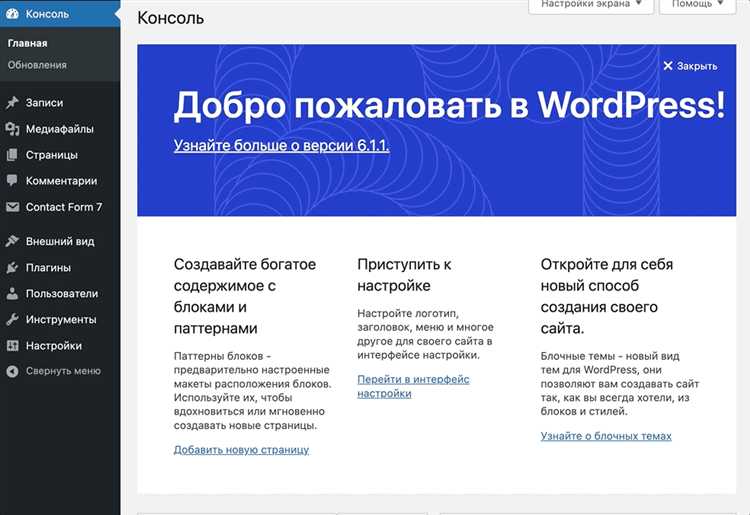The image size is (750, 515).
Task: Click paragraph starting Настройте логотип
Action: [x=425, y=334]
